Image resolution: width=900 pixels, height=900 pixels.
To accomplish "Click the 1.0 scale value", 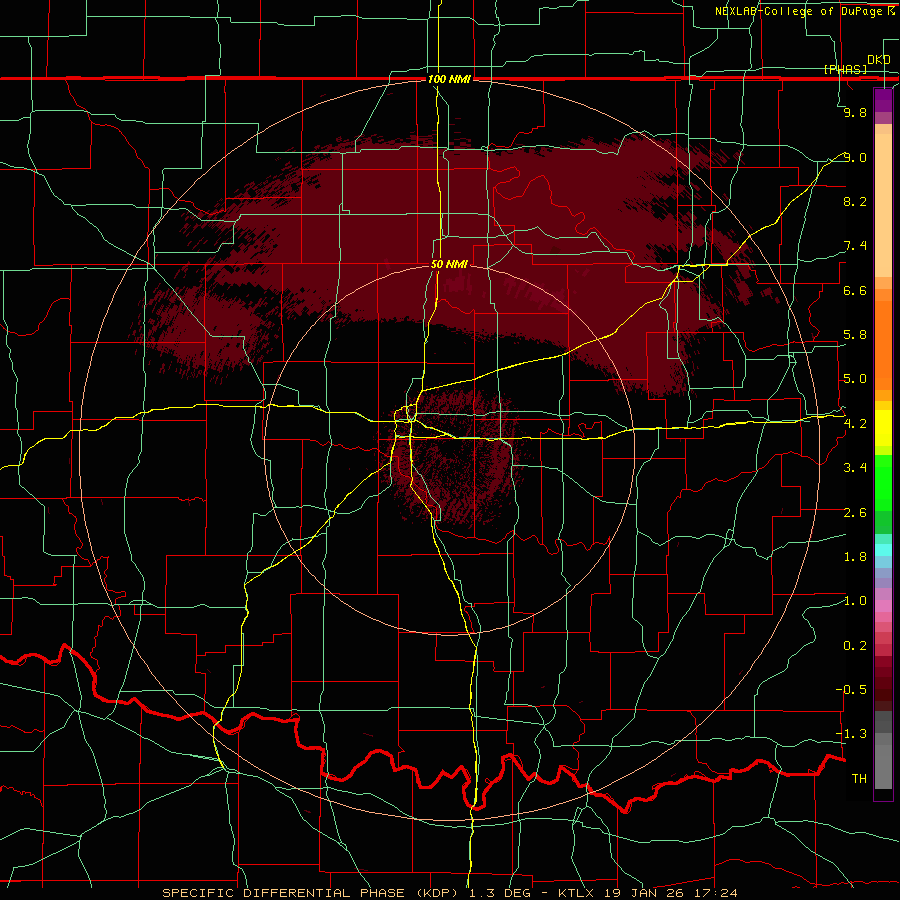I will (855, 601).
